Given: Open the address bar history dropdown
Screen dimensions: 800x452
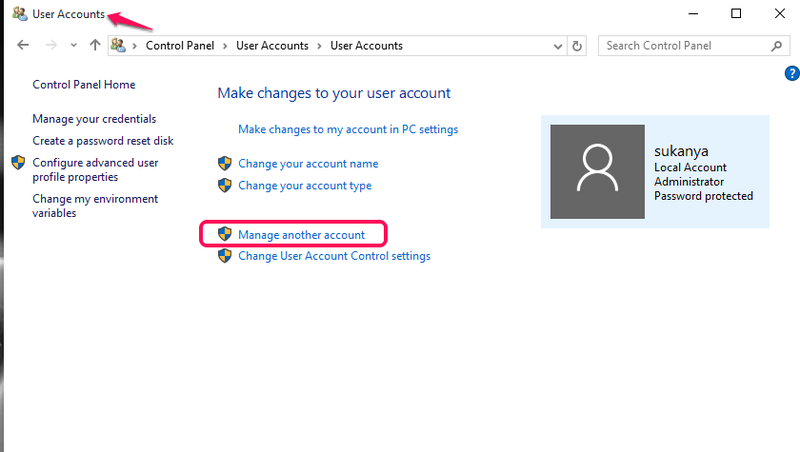Looking at the screenshot, I should (x=558, y=46).
